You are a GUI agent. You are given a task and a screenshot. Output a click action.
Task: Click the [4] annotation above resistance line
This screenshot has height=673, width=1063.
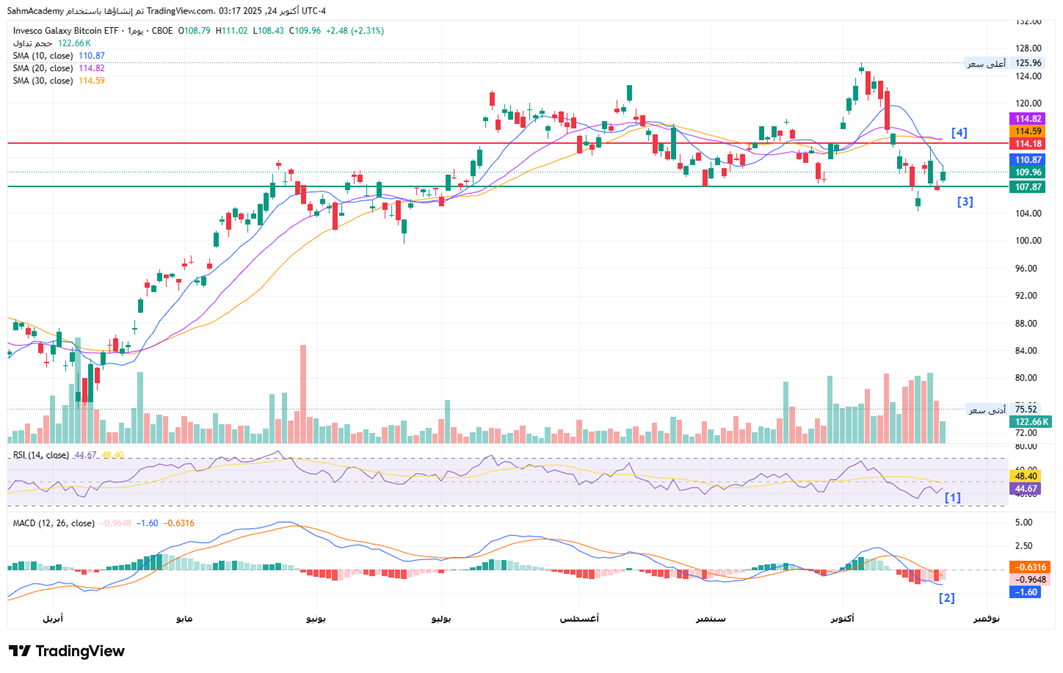[x=958, y=132]
